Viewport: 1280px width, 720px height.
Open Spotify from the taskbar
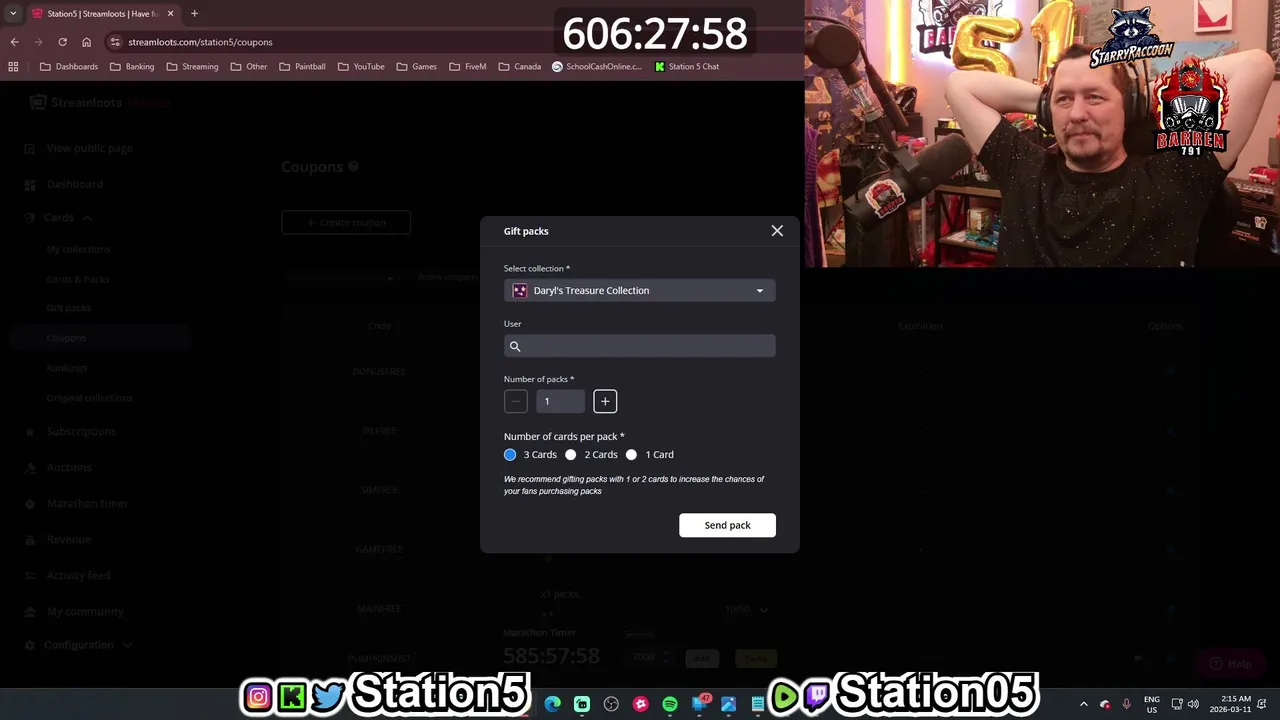point(670,704)
